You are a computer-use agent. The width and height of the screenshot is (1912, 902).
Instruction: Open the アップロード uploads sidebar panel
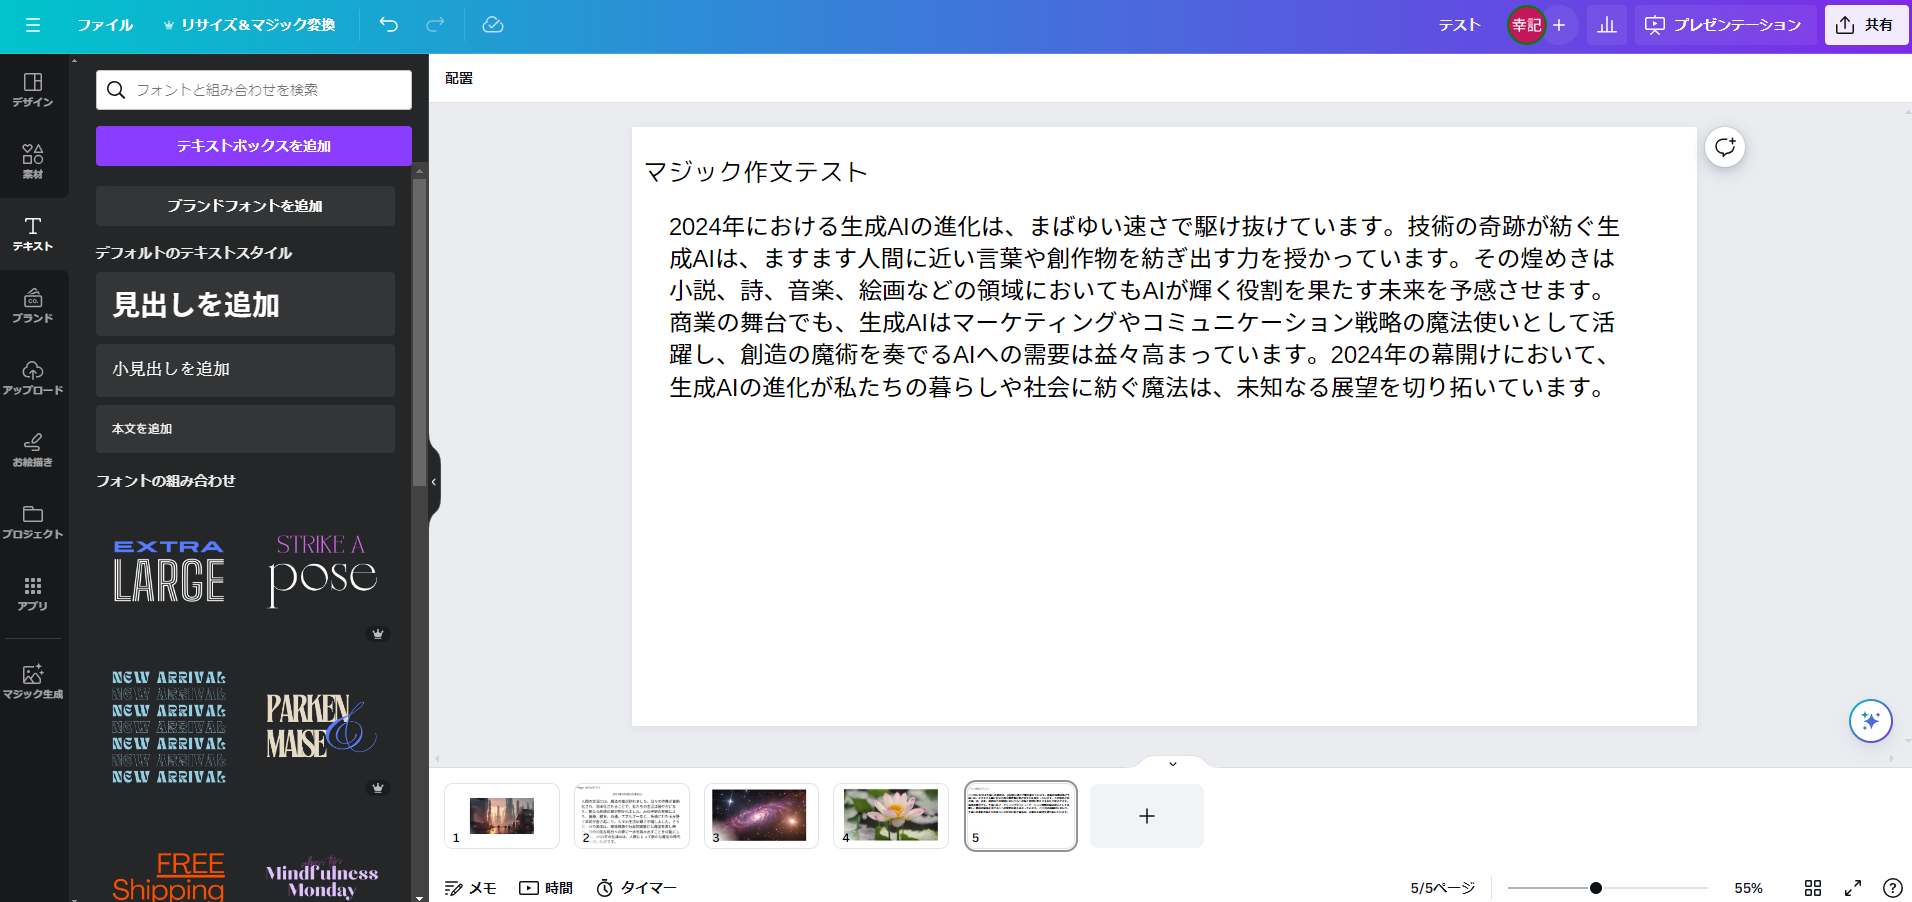pyautogui.click(x=33, y=377)
